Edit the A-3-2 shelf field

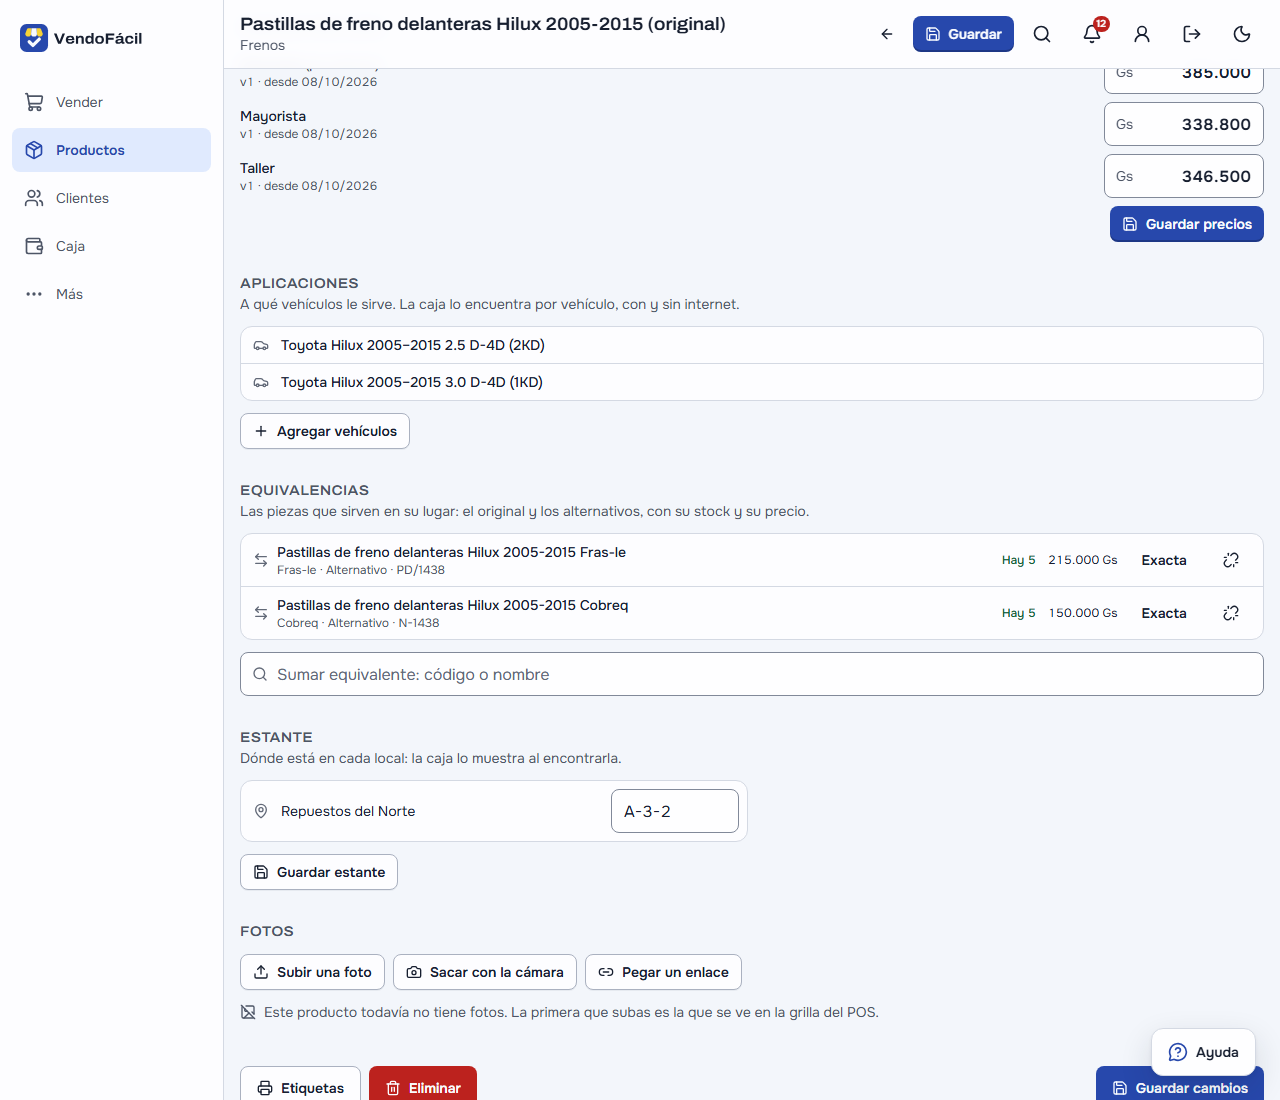coord(675,811)
